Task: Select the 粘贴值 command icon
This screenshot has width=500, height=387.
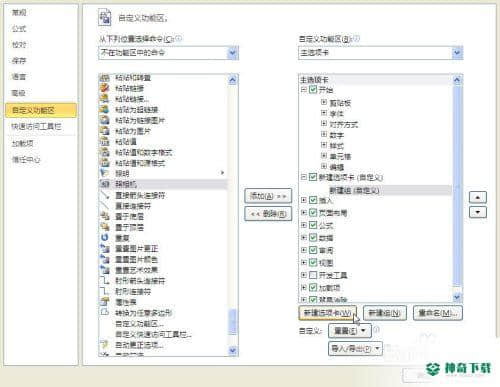Action: [x=105, y=142]
